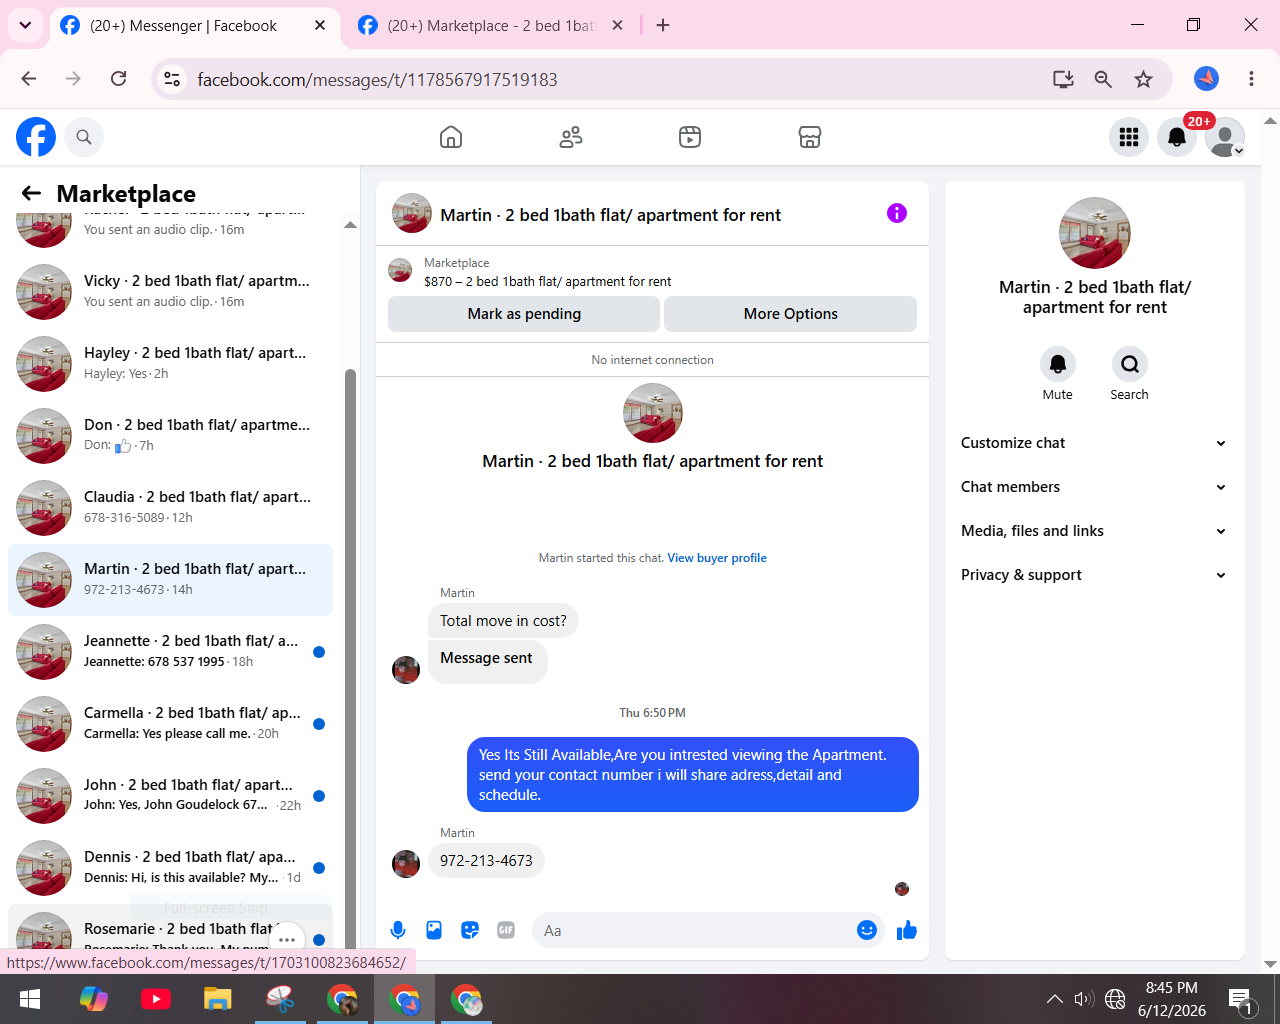This screenshot has width=1280, height=1024.
Task: Open the emoji picker in message box
Action: point(867,931)
